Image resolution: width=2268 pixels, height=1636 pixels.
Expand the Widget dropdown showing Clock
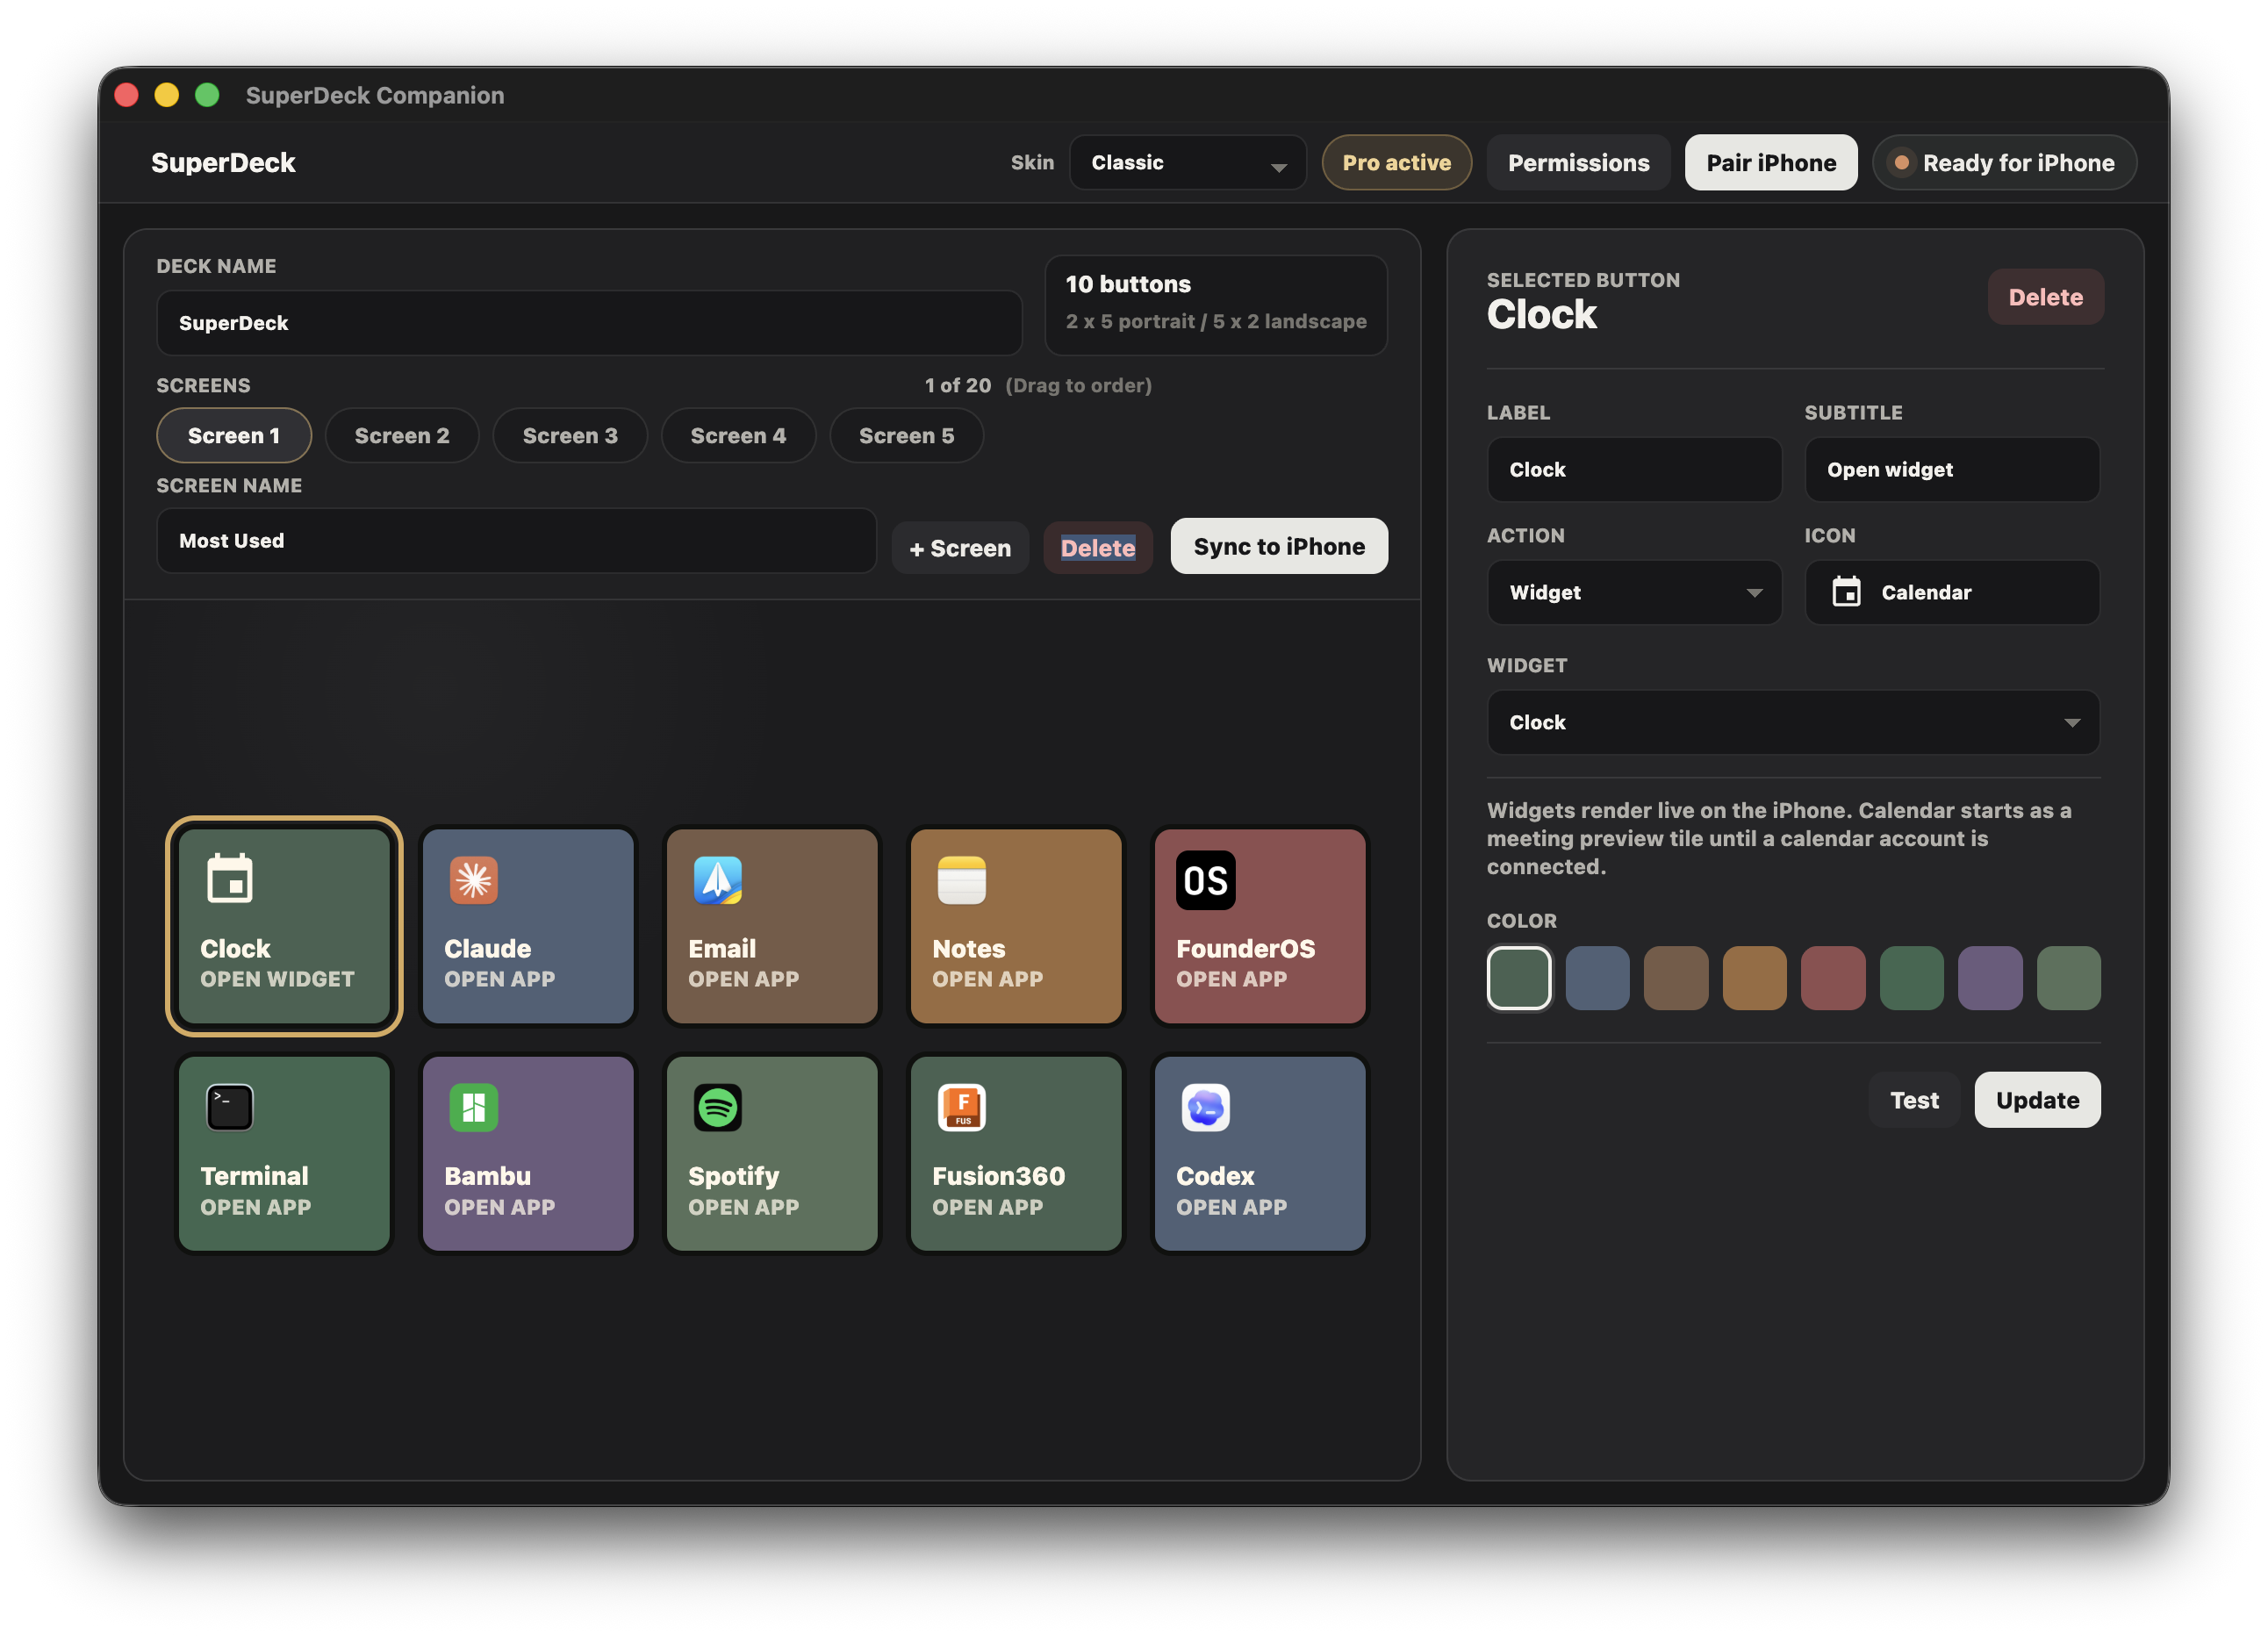coord(1793,722)
